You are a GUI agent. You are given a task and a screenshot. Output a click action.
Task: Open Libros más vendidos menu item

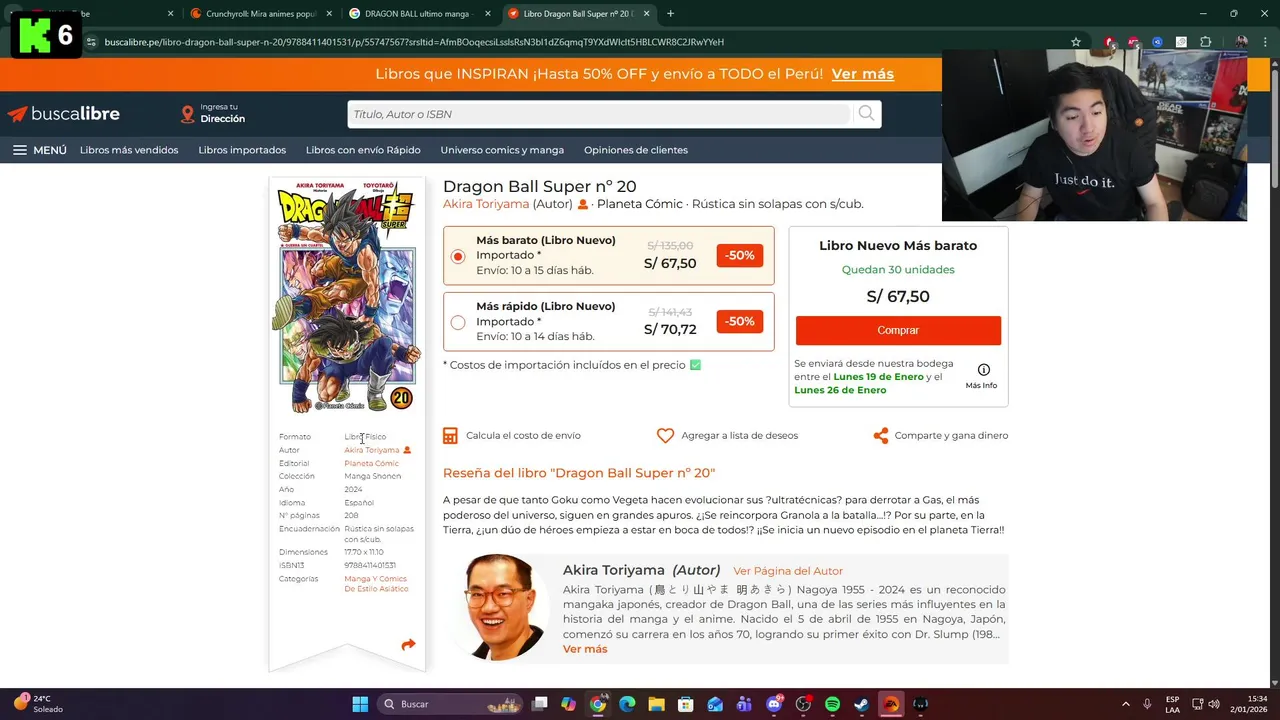pos(129,150)
